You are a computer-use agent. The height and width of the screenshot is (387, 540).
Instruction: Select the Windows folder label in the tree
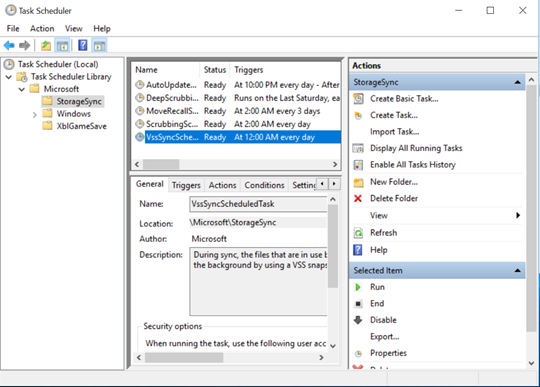(x=74, y=114)
